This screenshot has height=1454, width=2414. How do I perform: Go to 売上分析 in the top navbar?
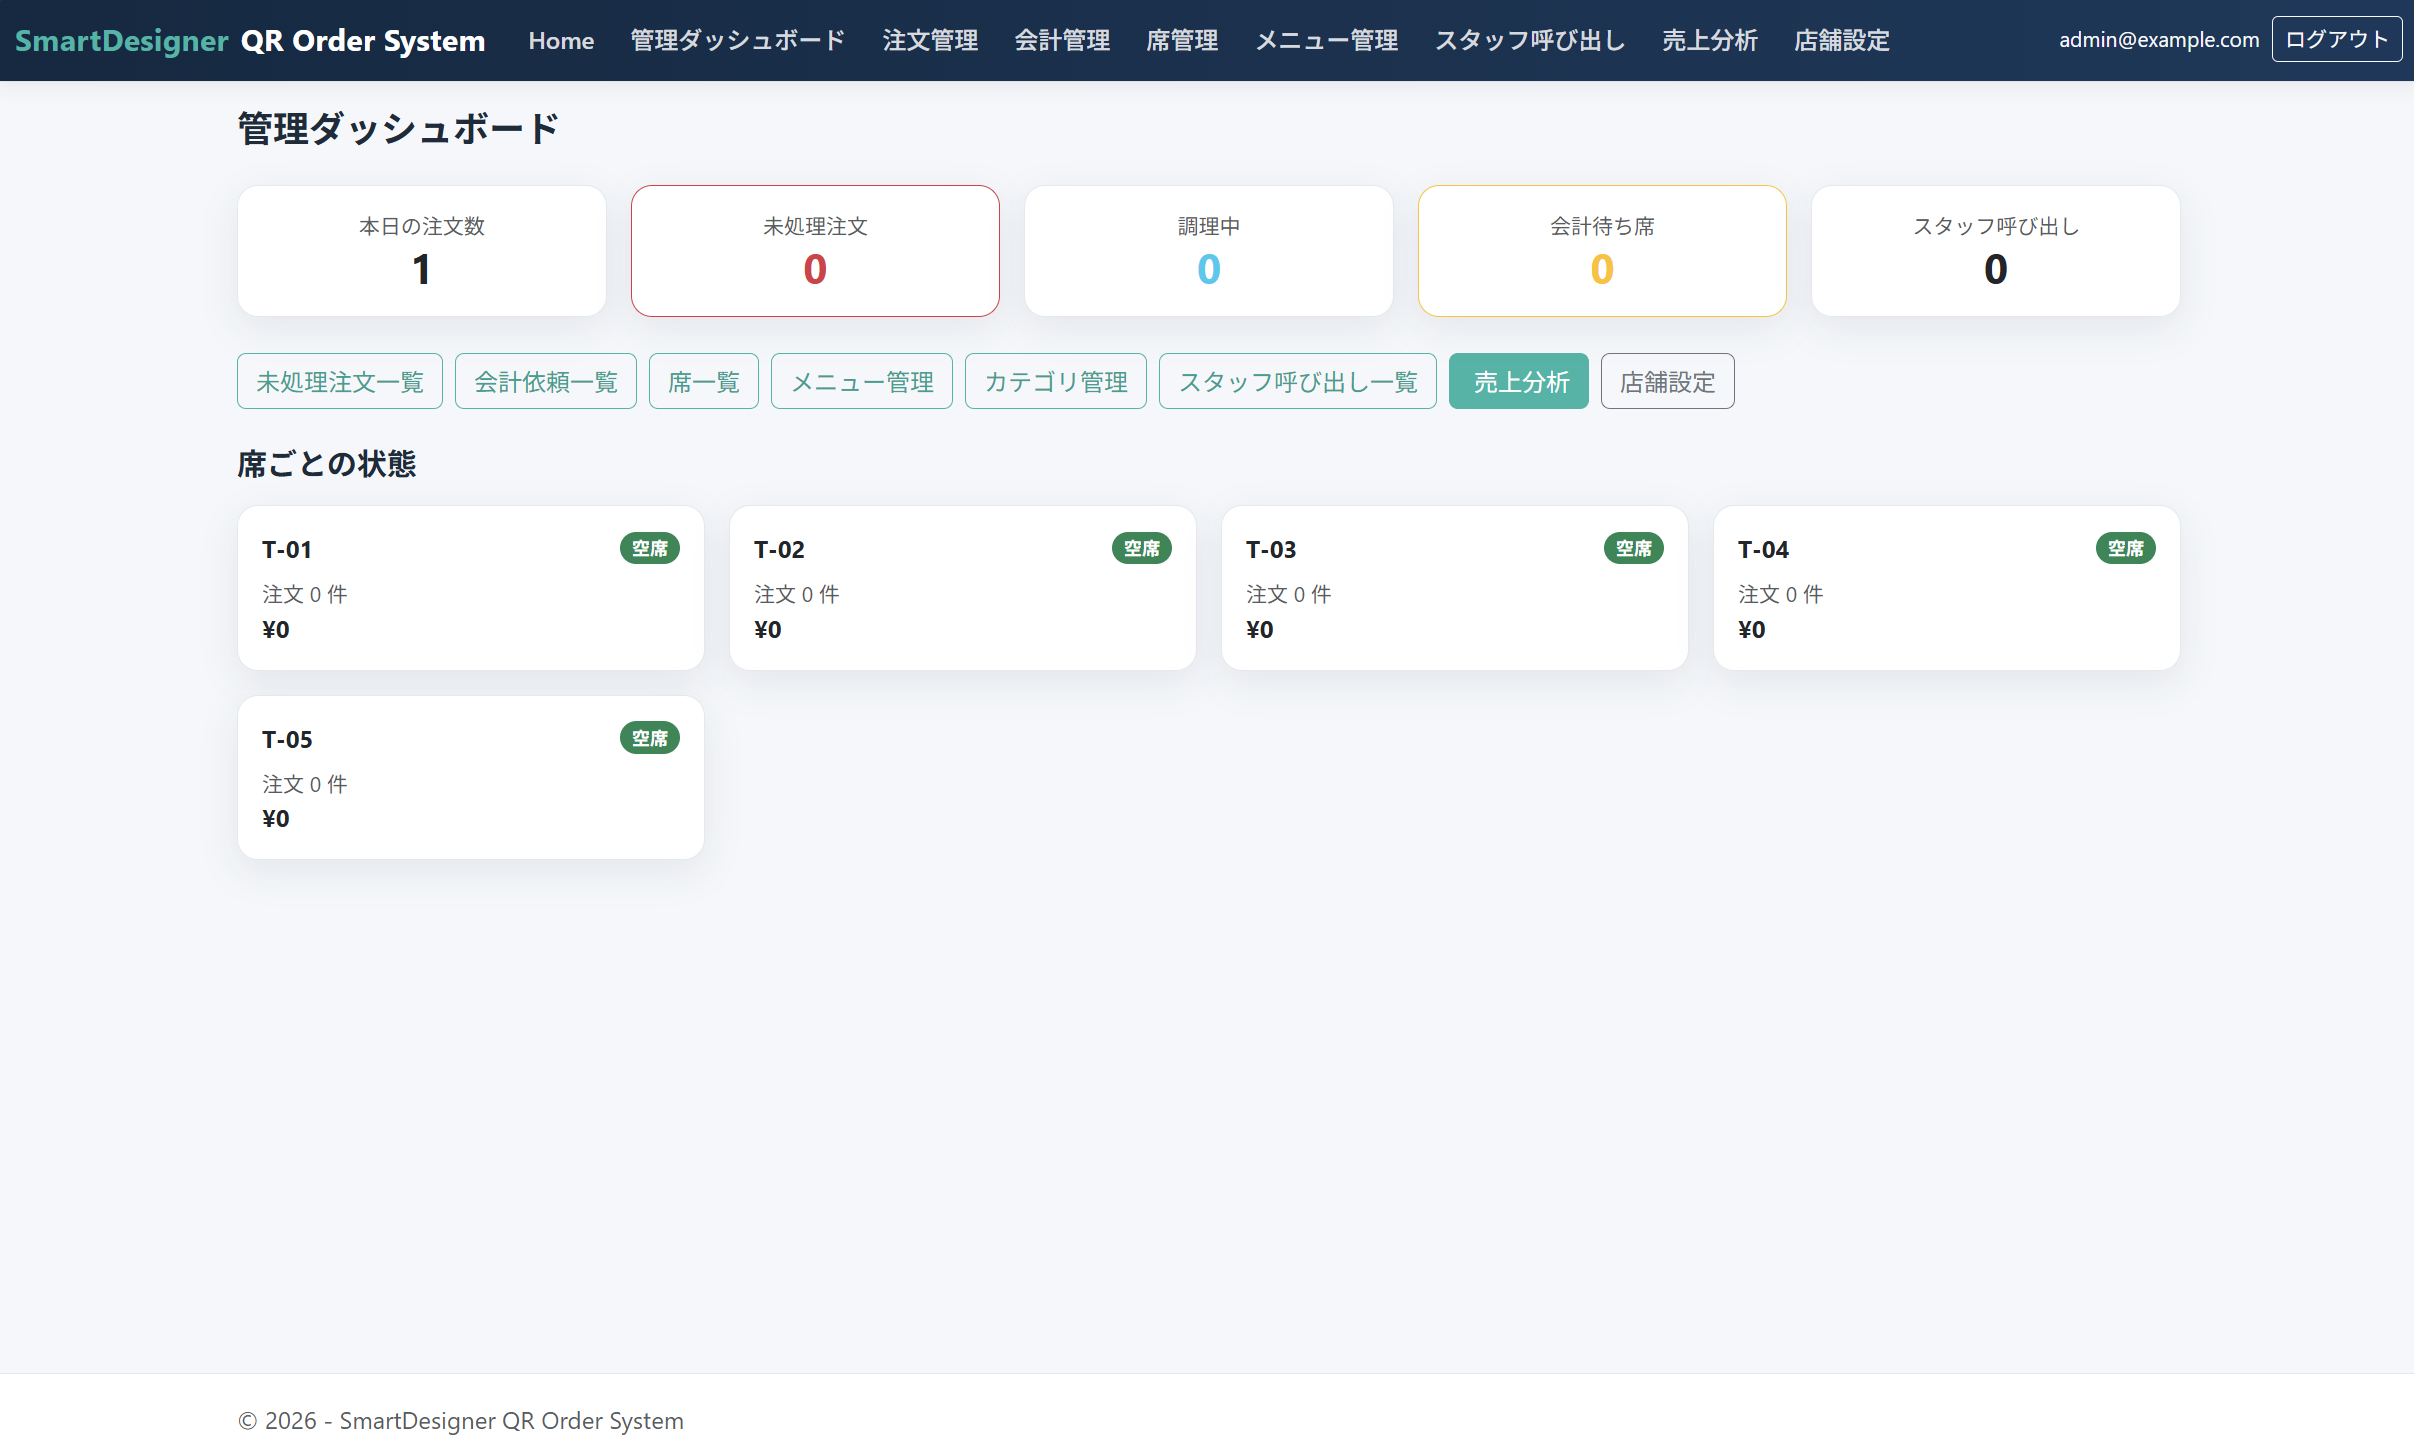click(1710, 40)
